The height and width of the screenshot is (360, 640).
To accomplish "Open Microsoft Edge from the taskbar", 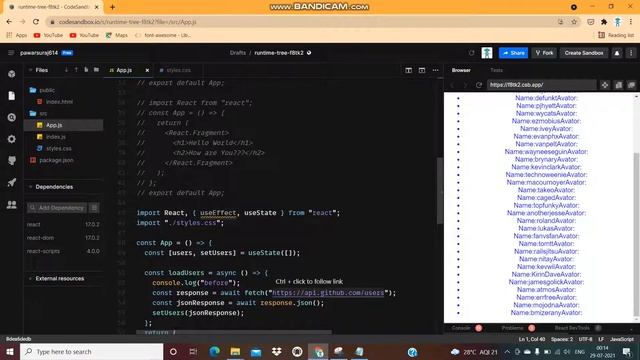I will click(214, 351).
